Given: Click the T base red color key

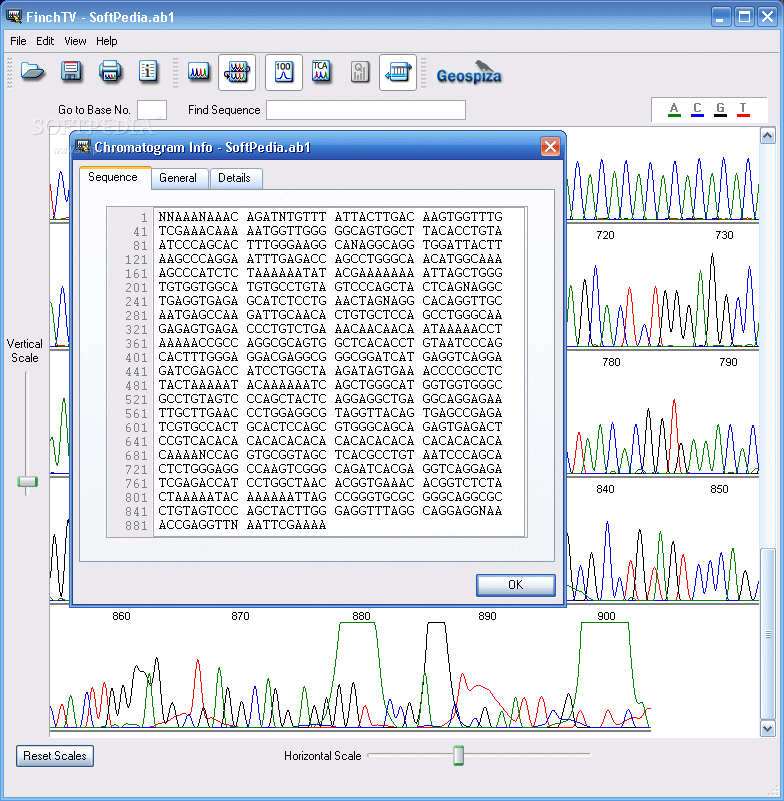Looking at the screenshot, I should pos(743,109).
